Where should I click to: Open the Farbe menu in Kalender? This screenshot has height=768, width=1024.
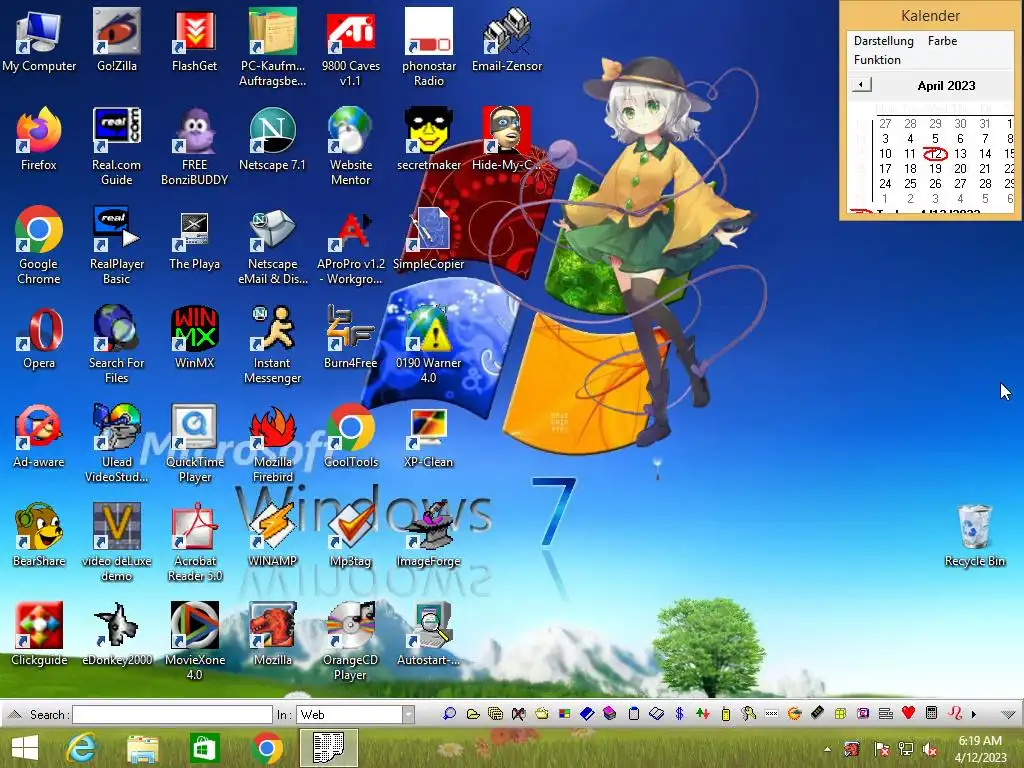point(942,40)
